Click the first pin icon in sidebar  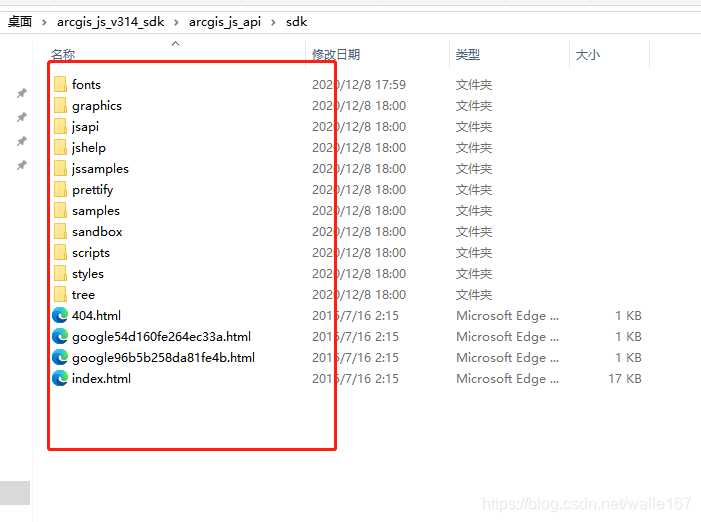click(x=21, y=94)
